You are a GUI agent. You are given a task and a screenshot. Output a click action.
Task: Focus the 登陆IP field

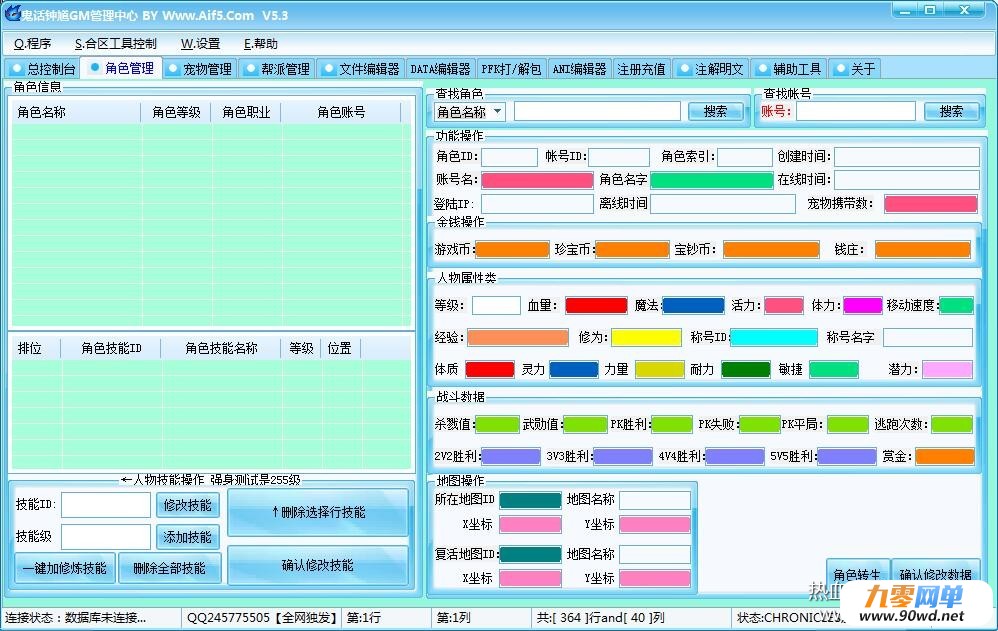click(537, 204)
